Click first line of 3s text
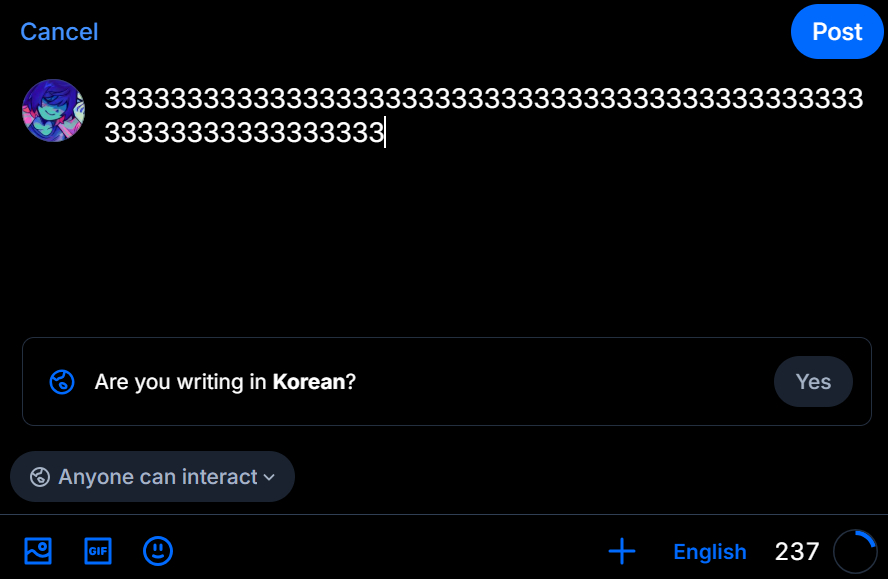 pos(483,100)
